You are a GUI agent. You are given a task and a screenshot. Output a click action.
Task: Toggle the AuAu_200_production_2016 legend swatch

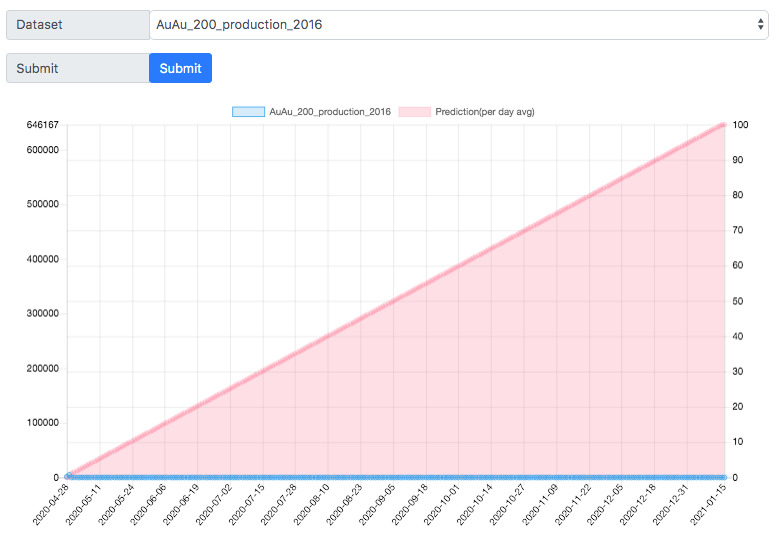tap(248, 112)
